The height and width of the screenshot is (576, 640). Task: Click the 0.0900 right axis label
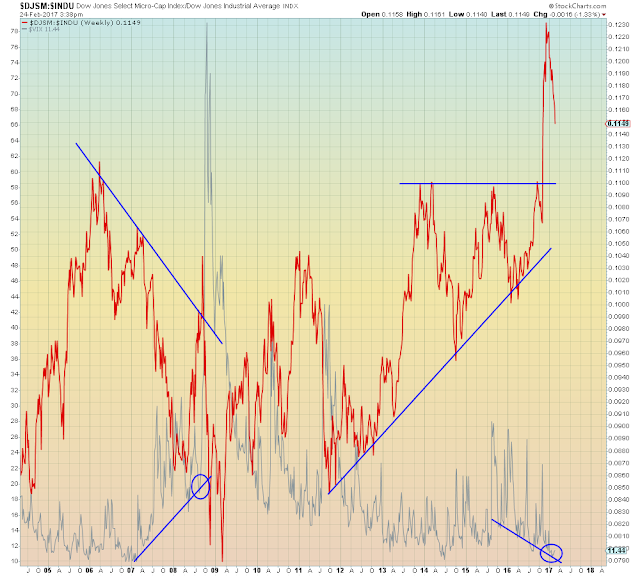[x=618, y=426]
